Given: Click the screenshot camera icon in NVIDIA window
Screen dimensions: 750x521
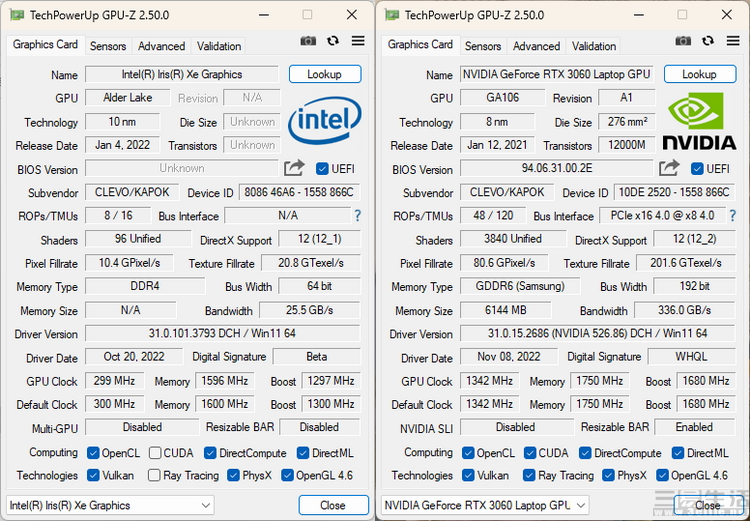Looking at the screenshot, I should click(x=683, y=41).
